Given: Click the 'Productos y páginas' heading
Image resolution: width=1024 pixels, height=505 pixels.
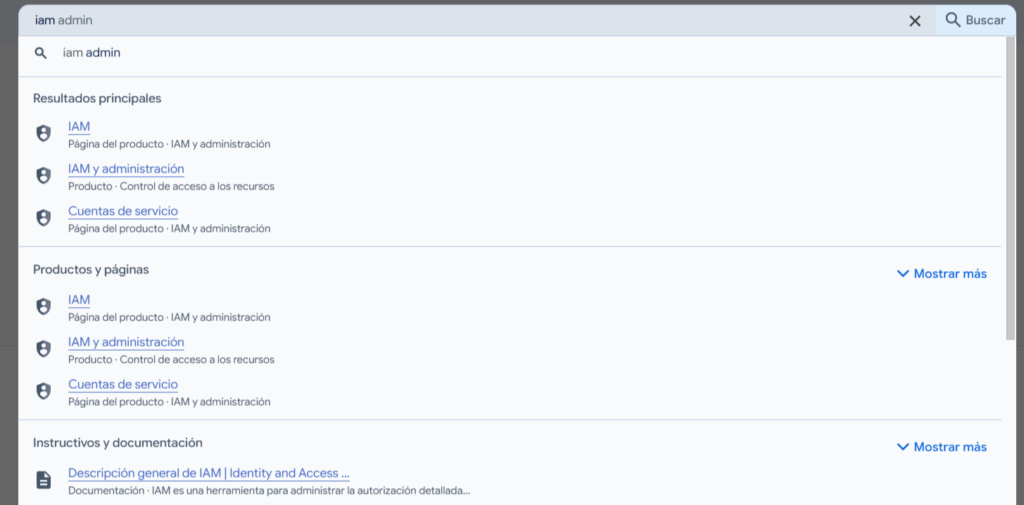Looking at the screenshot, I should [x=91, y=270].
